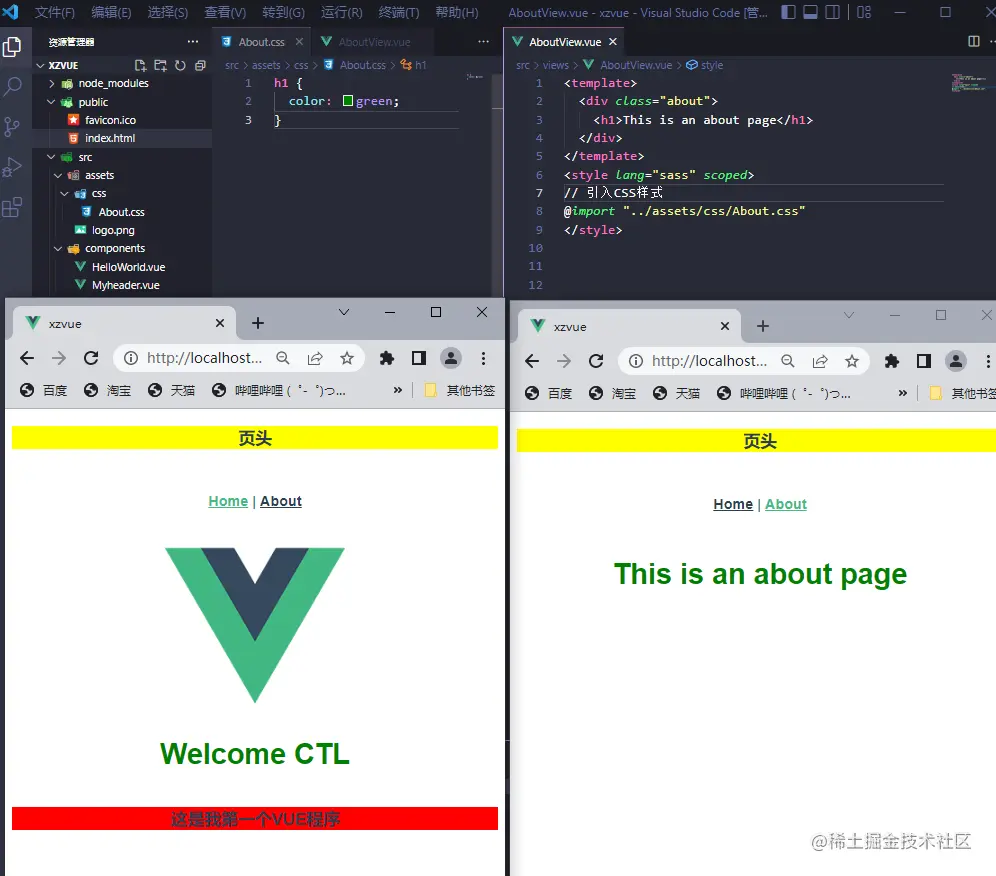Collapse the src folder

51,157
